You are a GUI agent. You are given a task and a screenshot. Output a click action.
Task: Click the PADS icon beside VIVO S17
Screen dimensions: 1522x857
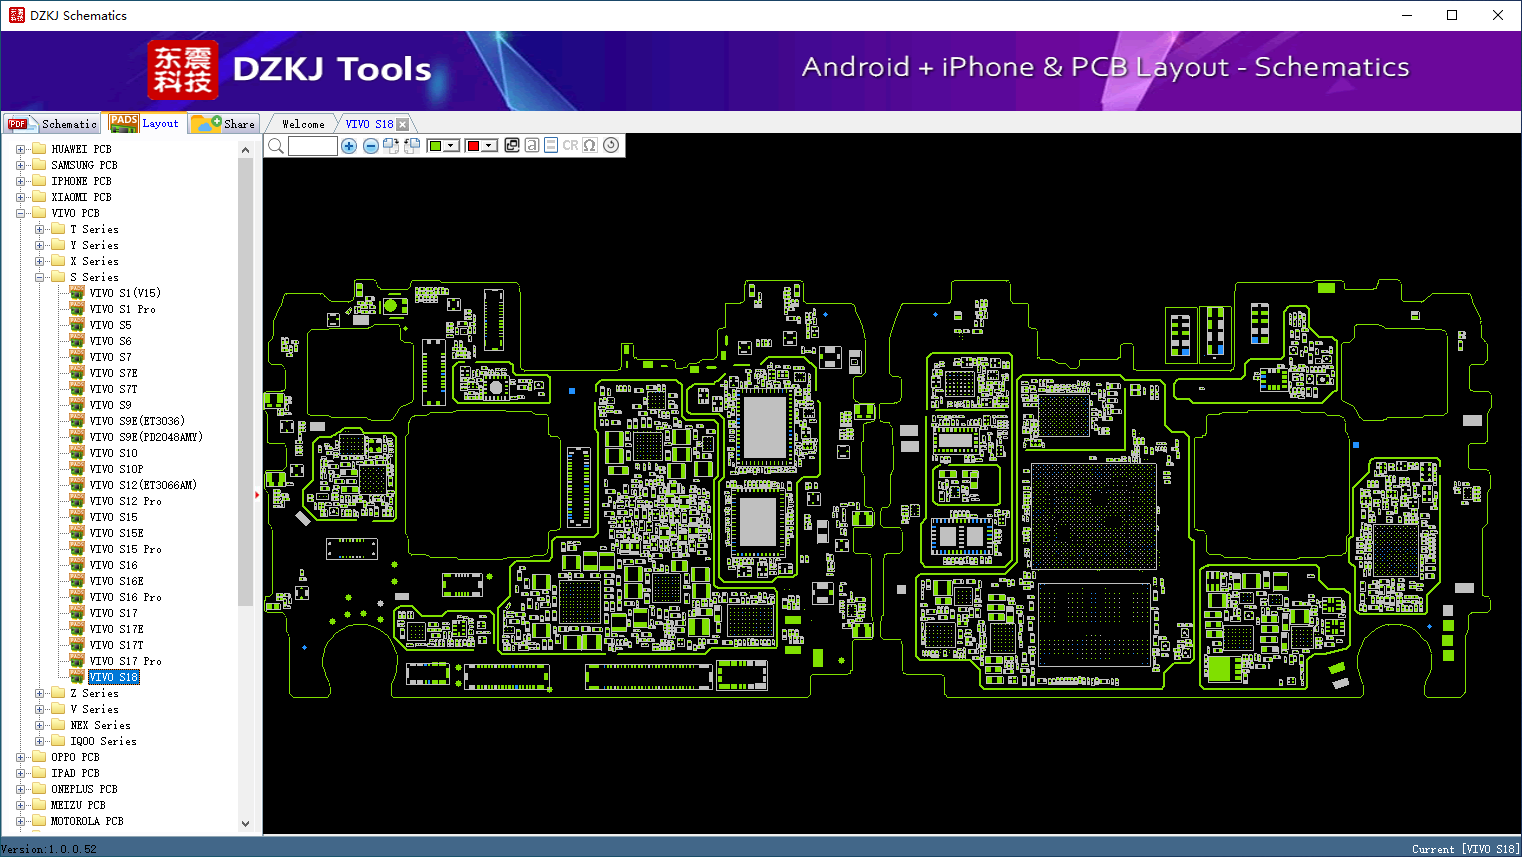(77, 612)
